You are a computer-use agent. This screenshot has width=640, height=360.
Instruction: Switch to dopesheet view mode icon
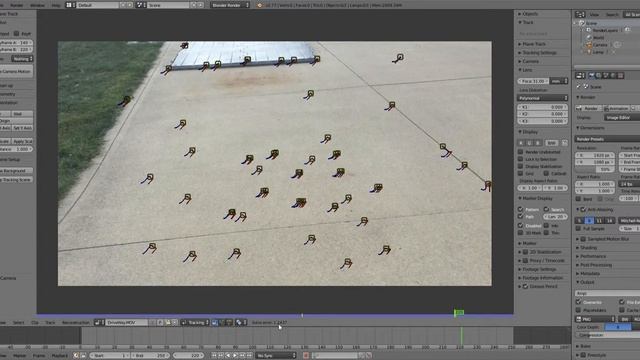(x=229, y=322)
